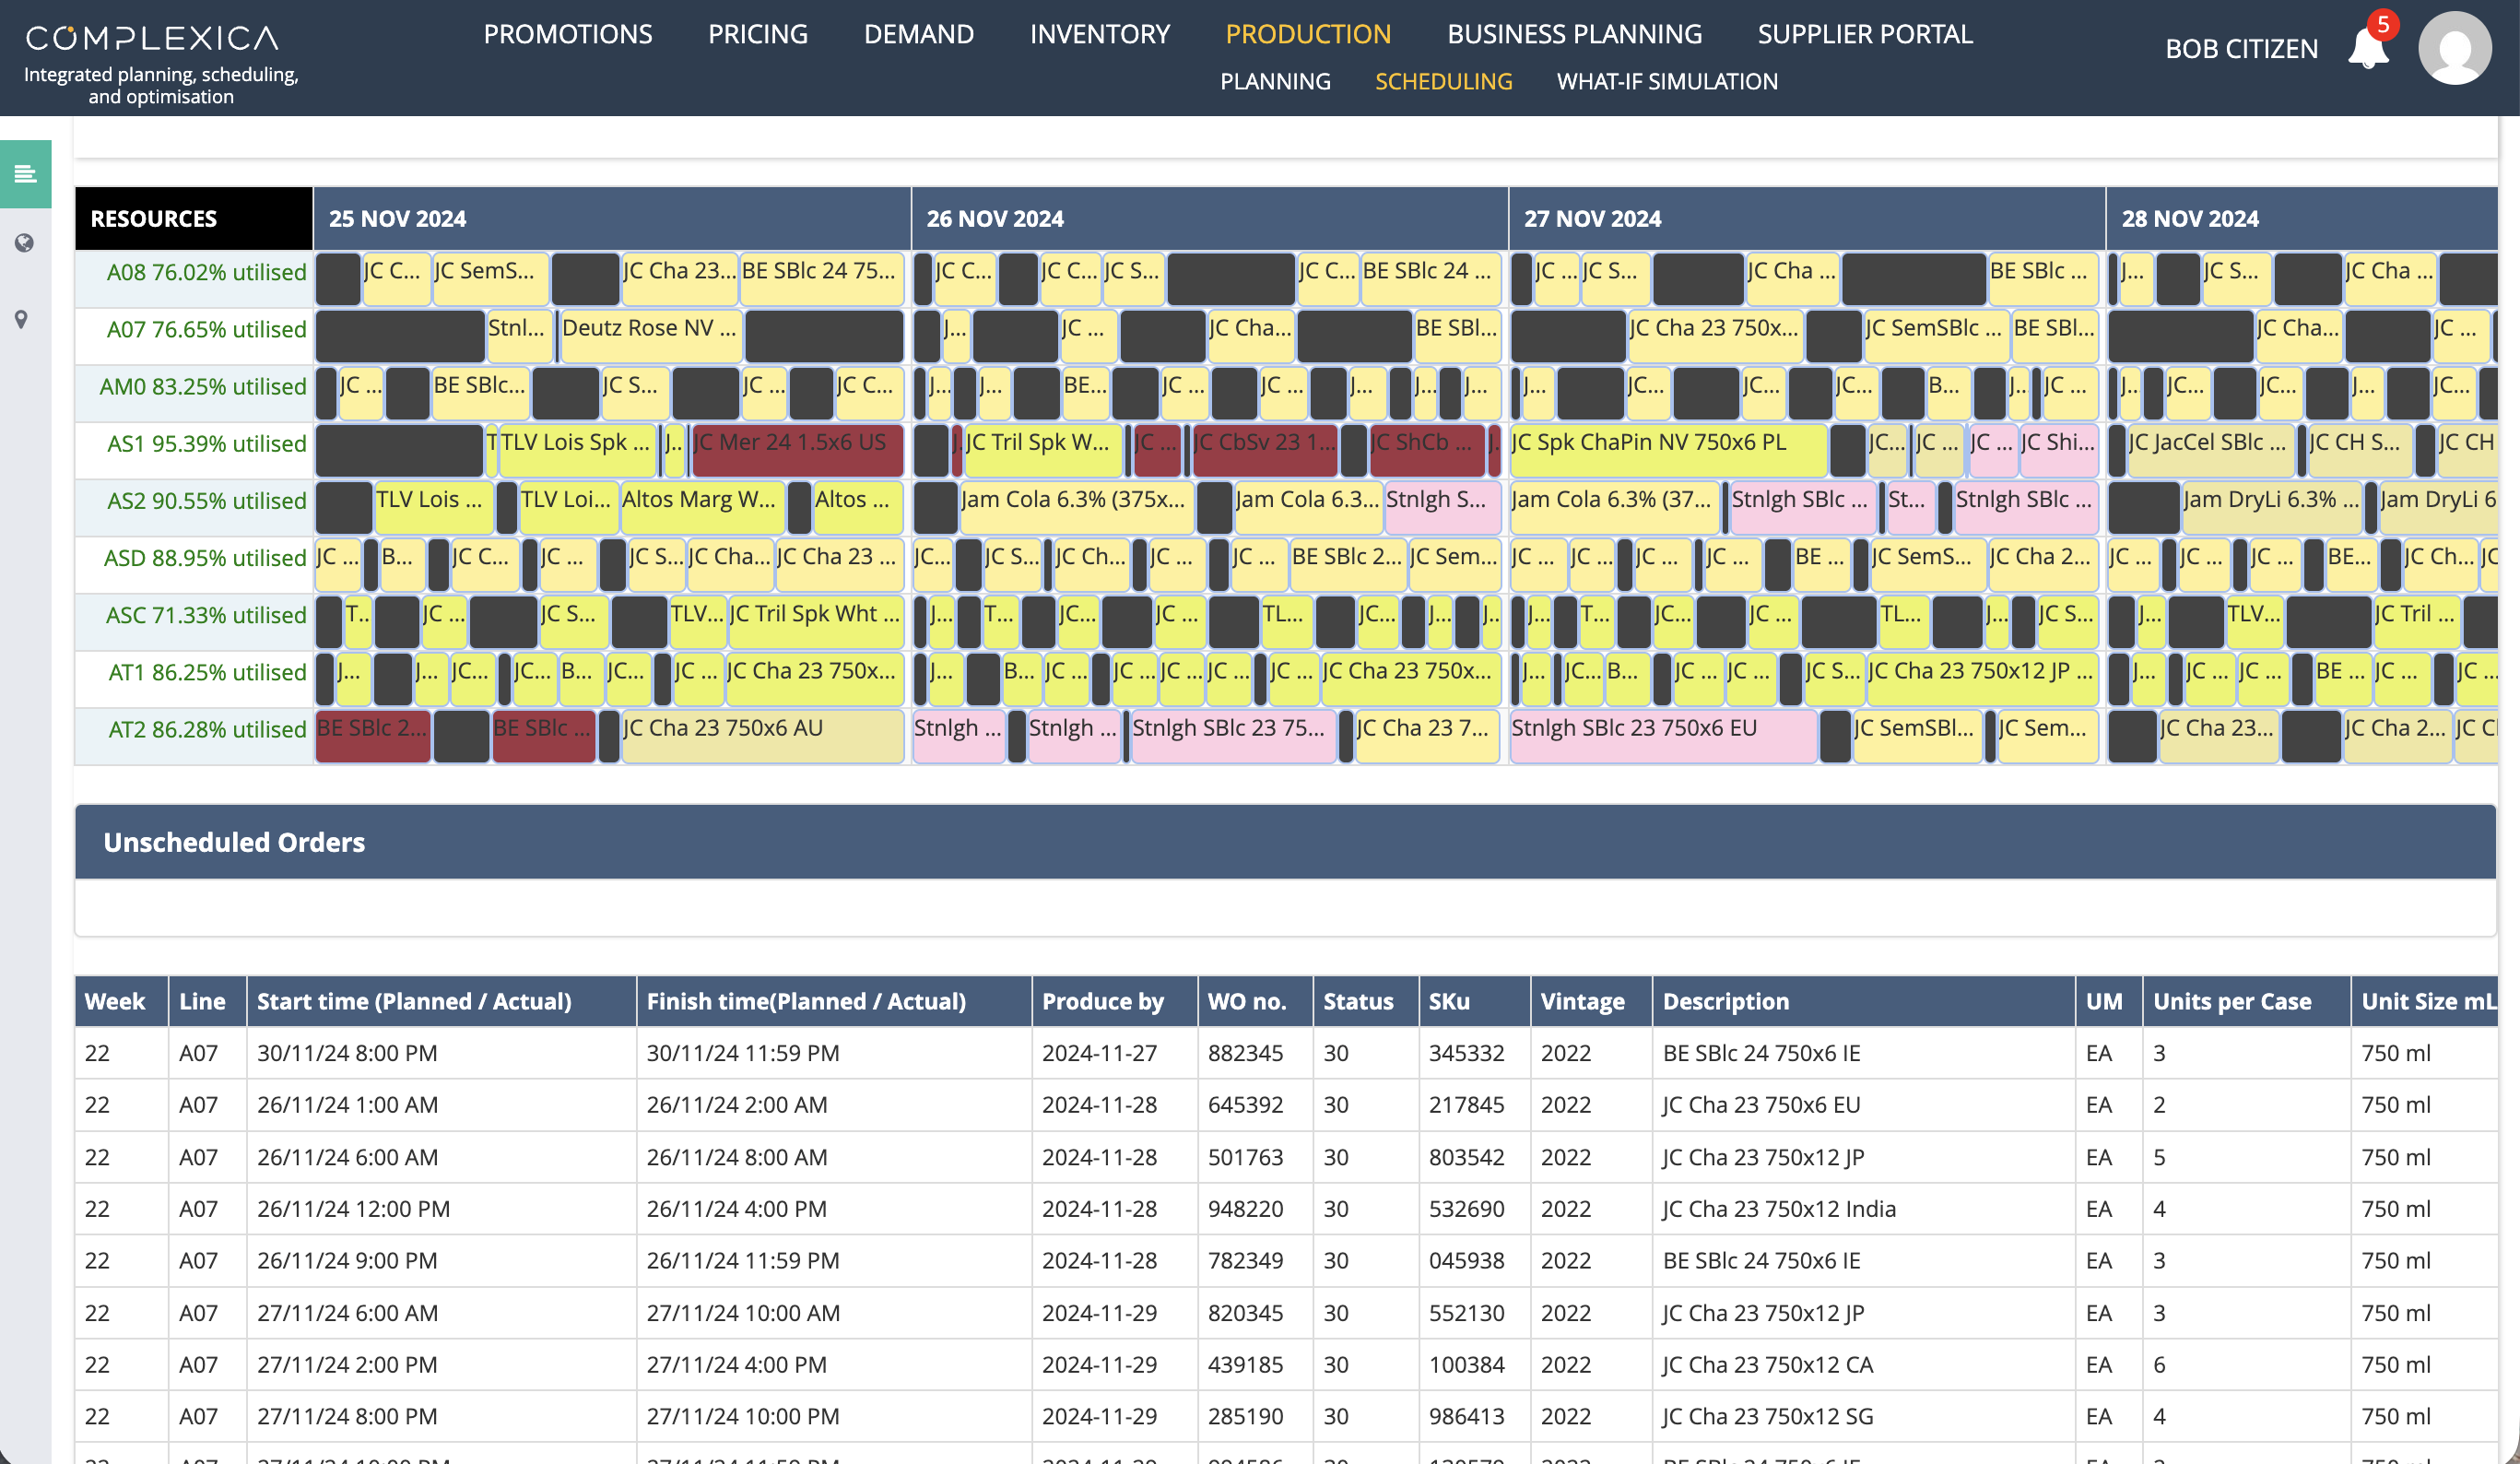
Task: Toggle the green sidebar menu icon
Action: click(25, 174)
